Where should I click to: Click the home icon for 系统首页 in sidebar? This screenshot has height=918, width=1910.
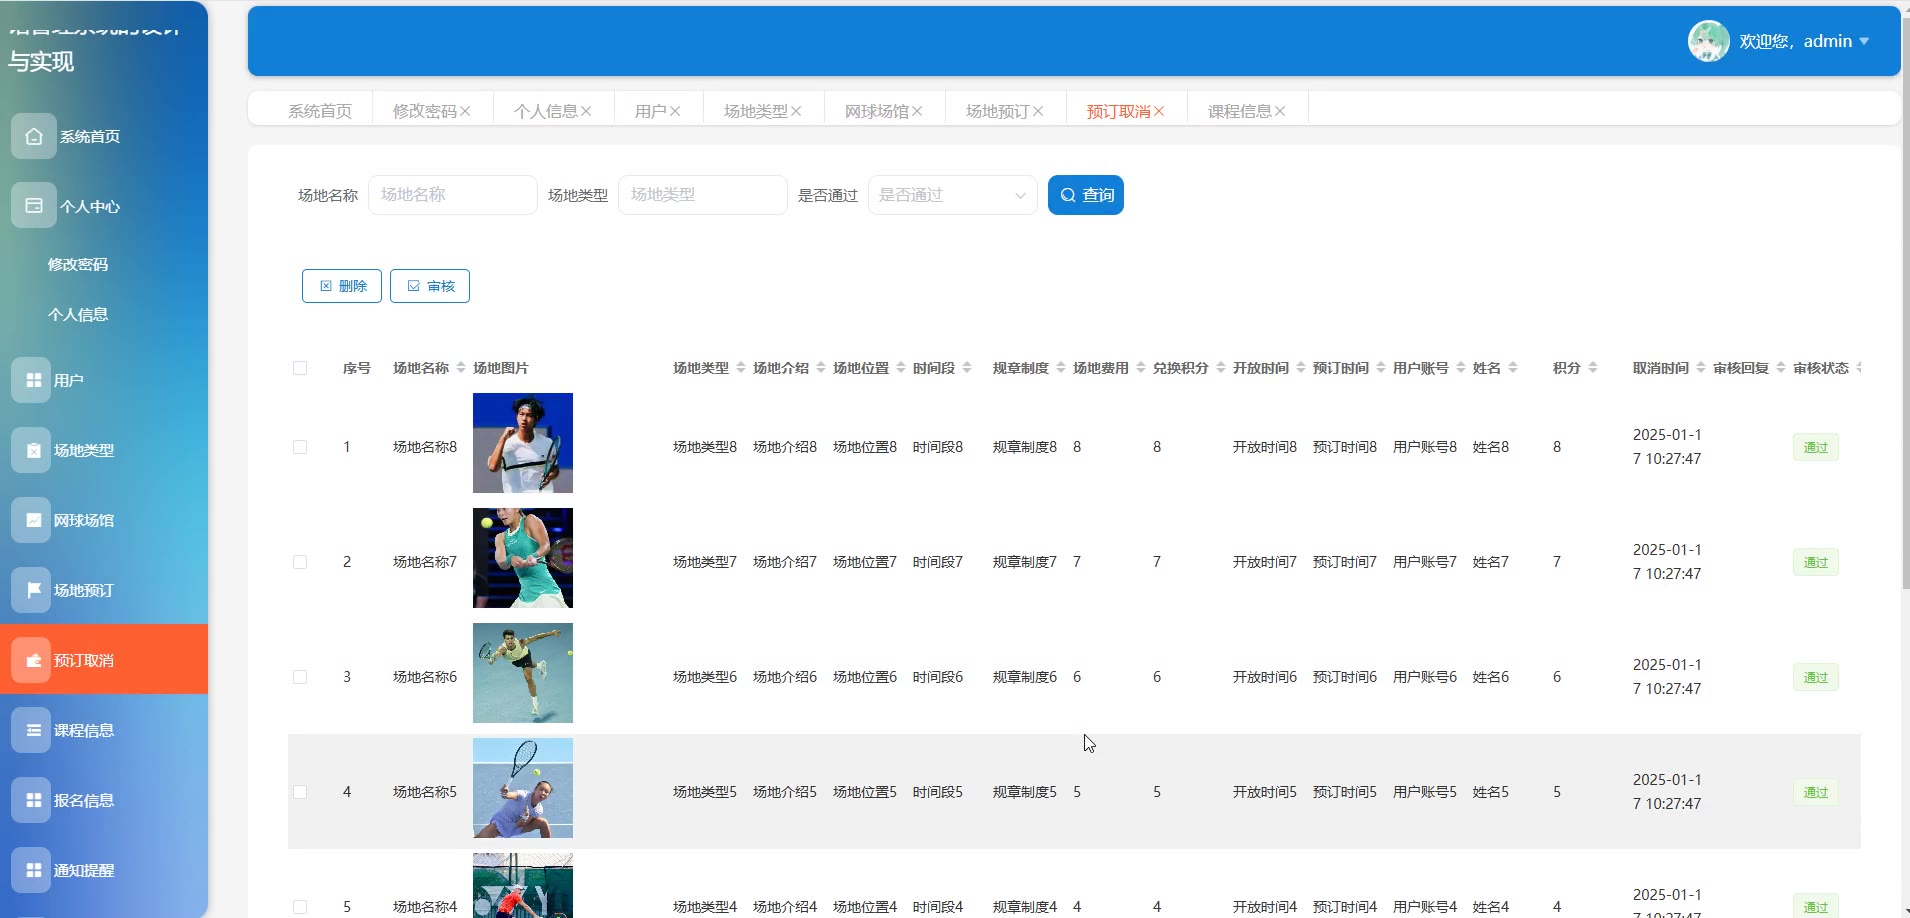[33, 136]
